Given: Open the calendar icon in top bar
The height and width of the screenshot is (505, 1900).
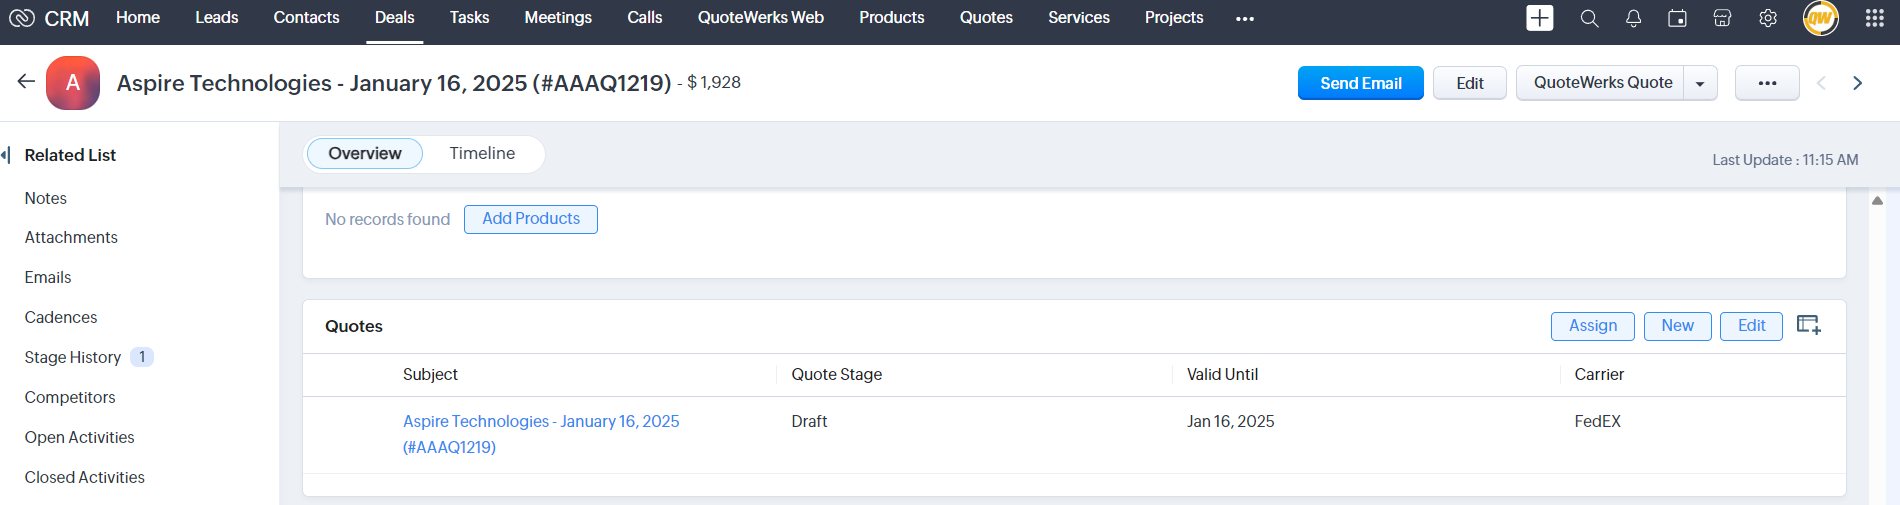Looking at the screenshot, I should (1677, 18).
